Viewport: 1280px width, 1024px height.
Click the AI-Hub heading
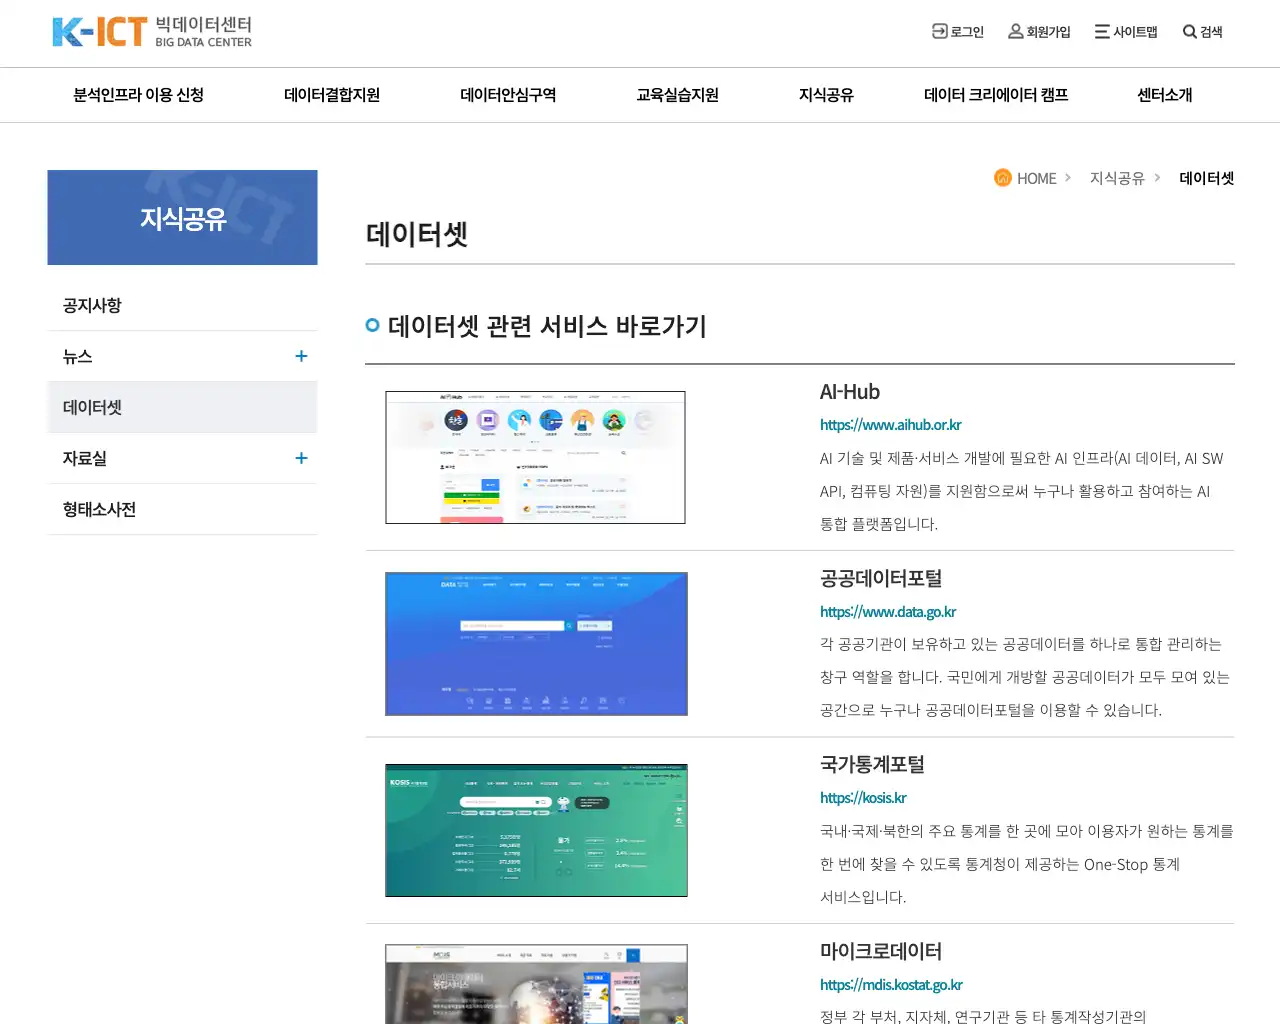click(850, 392)
